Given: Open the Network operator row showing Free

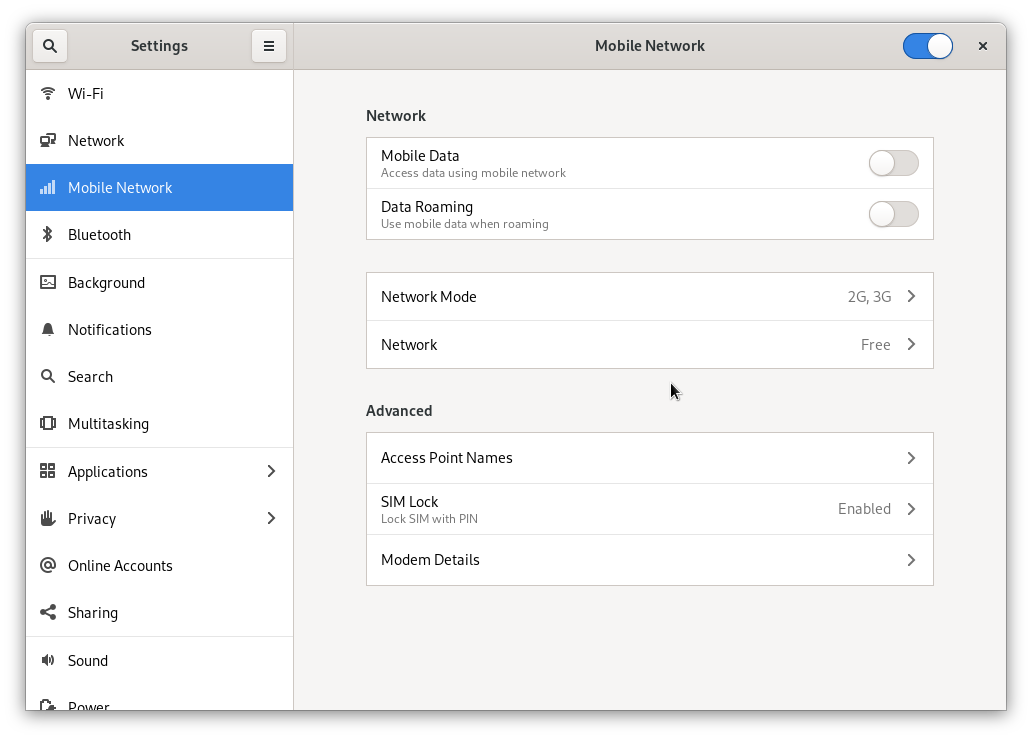Looking at the screenshot, I should tap(649, 345).
